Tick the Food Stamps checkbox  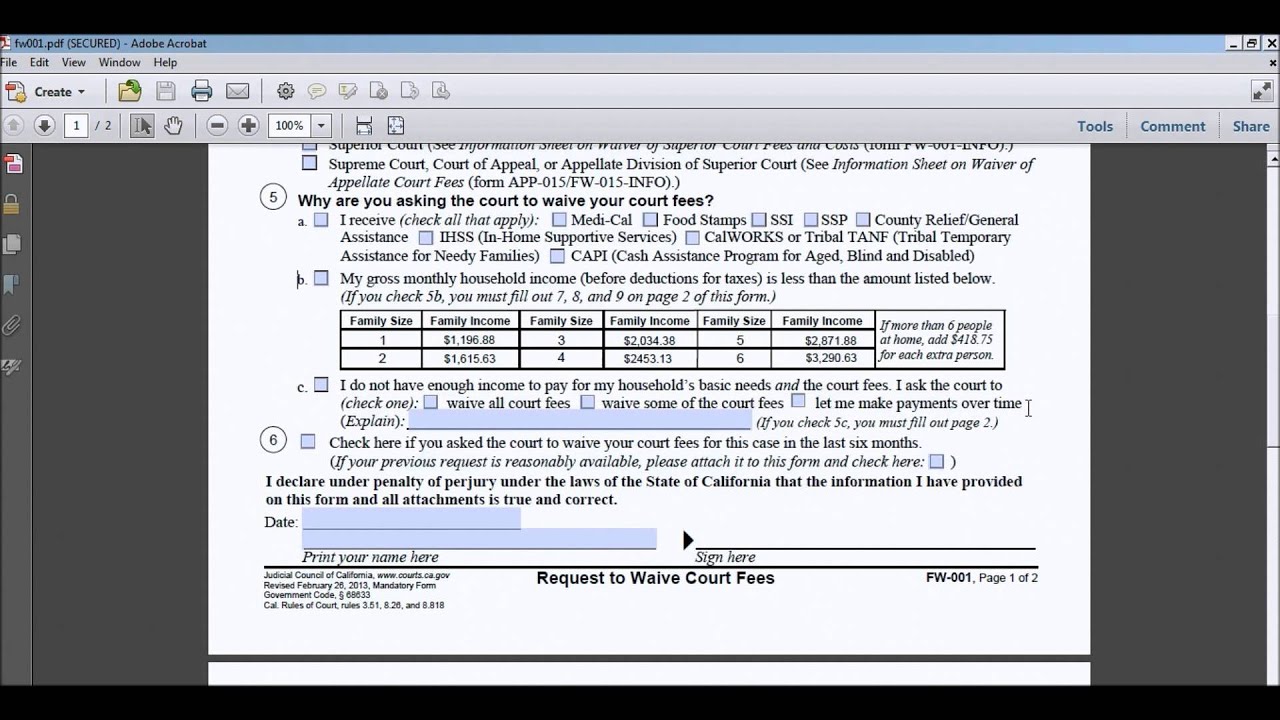point(650,220)
